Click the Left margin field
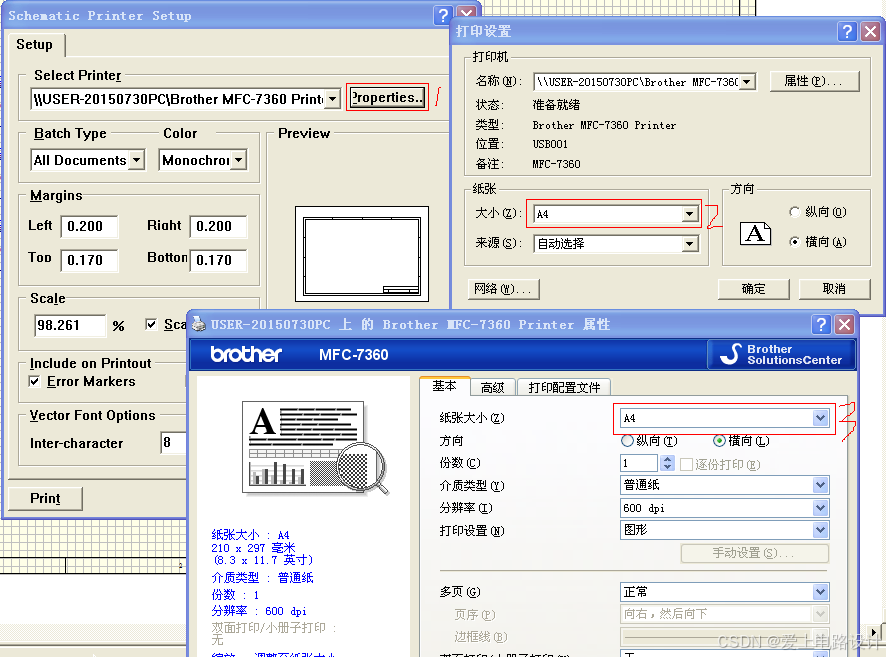Screen dimensions: 886x657 tap(89, 227)
